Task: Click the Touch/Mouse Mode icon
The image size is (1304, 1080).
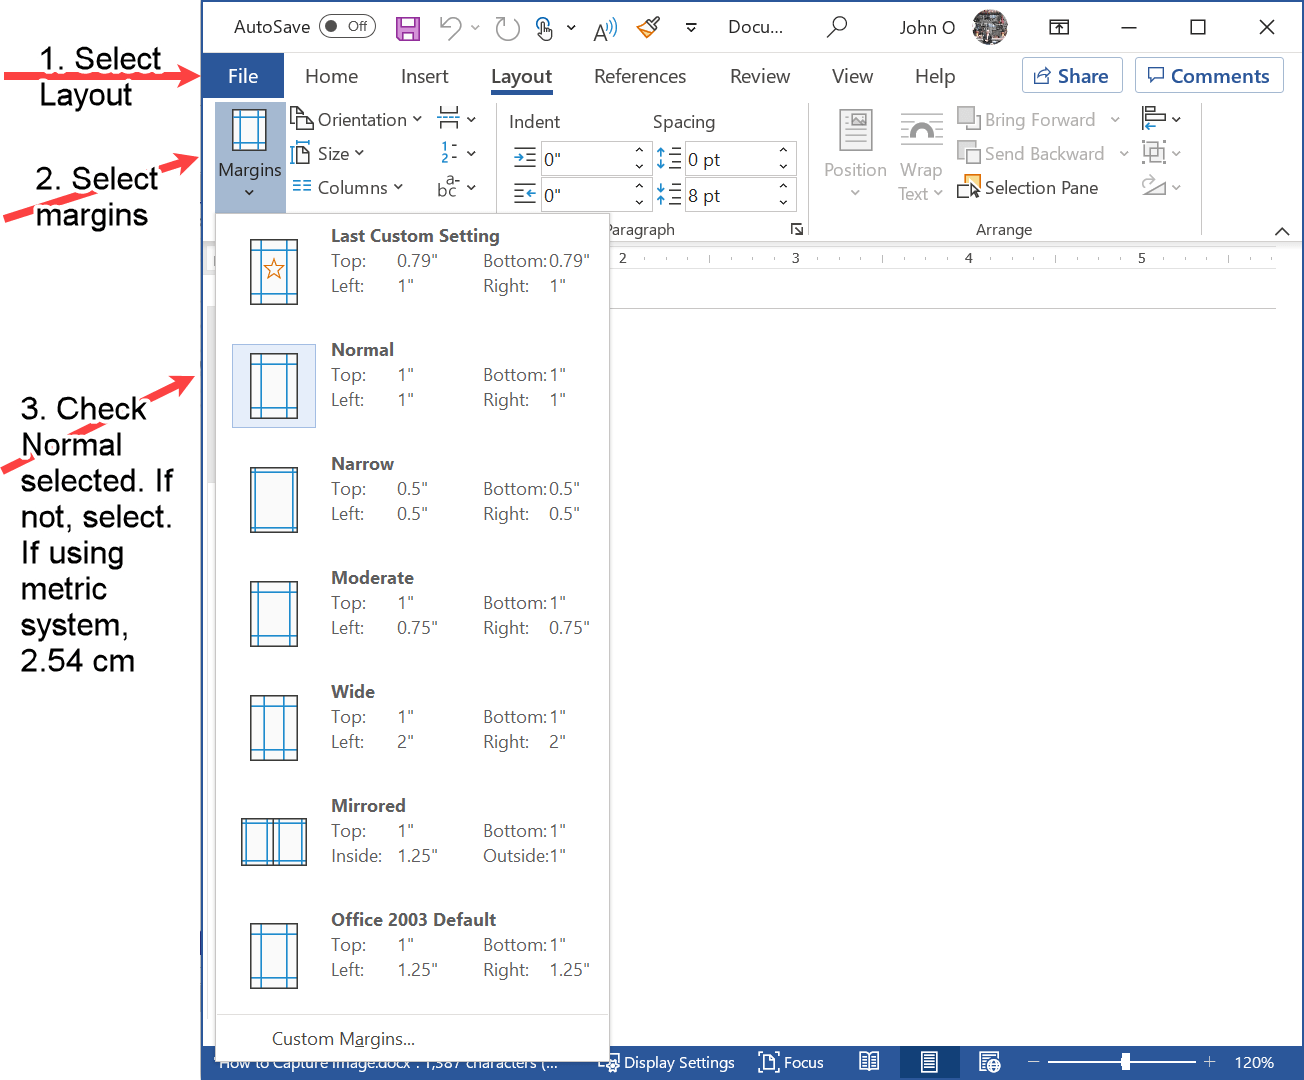Action: pos(544,28)
